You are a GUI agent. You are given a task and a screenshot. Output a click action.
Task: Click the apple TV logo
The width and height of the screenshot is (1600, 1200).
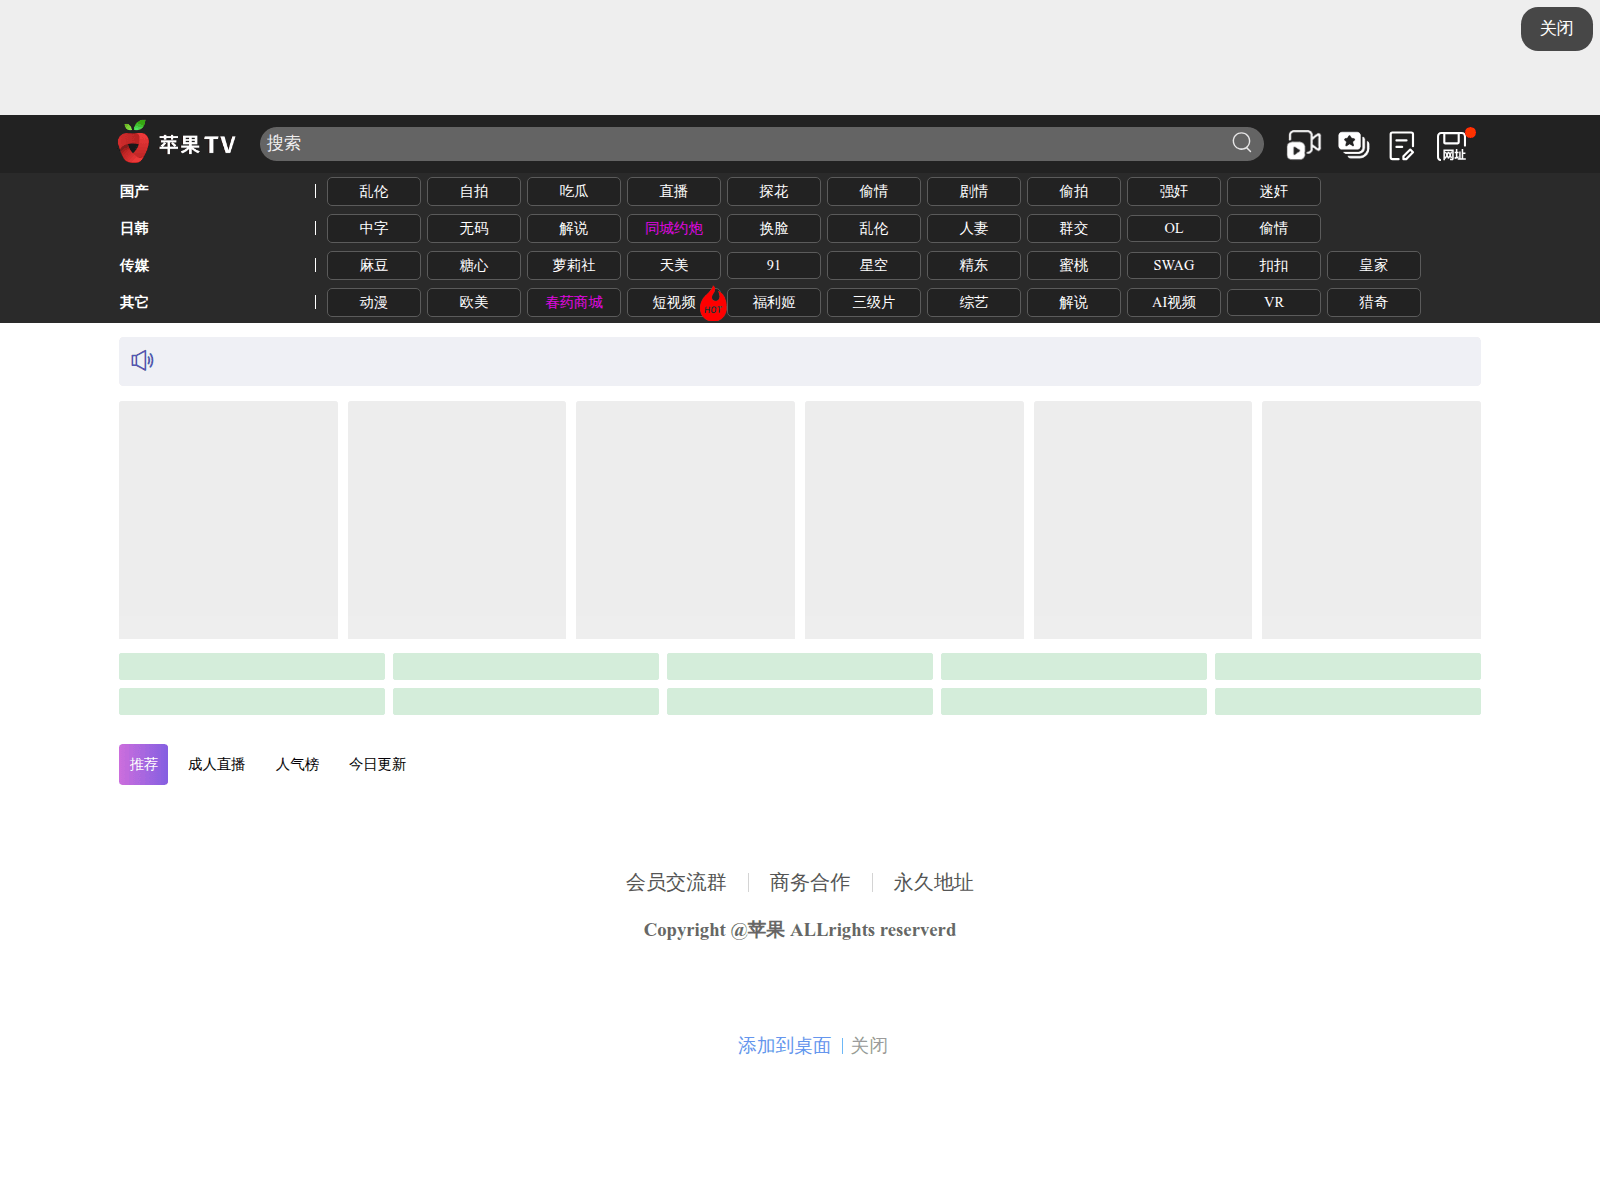177,143
